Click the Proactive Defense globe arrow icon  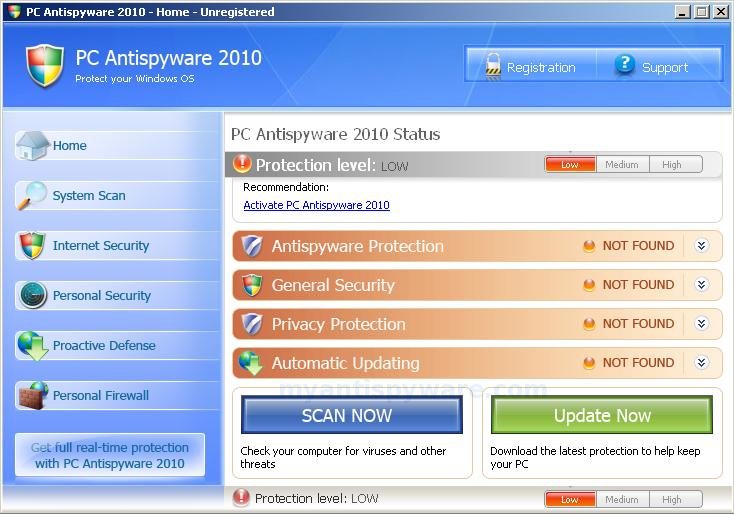click(33, 345)
